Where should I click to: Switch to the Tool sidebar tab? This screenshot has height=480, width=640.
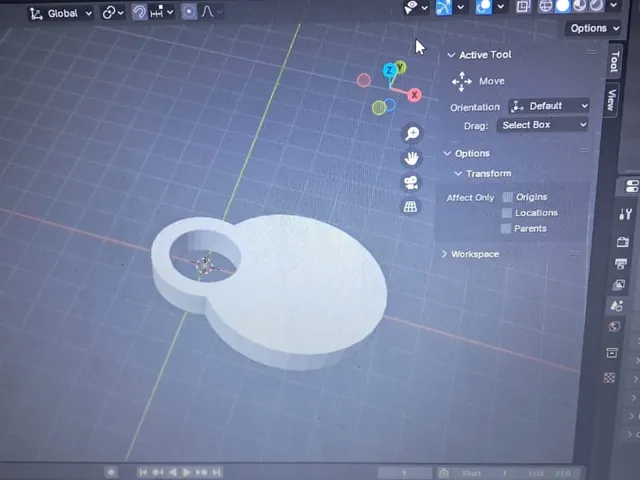(615, 62)
